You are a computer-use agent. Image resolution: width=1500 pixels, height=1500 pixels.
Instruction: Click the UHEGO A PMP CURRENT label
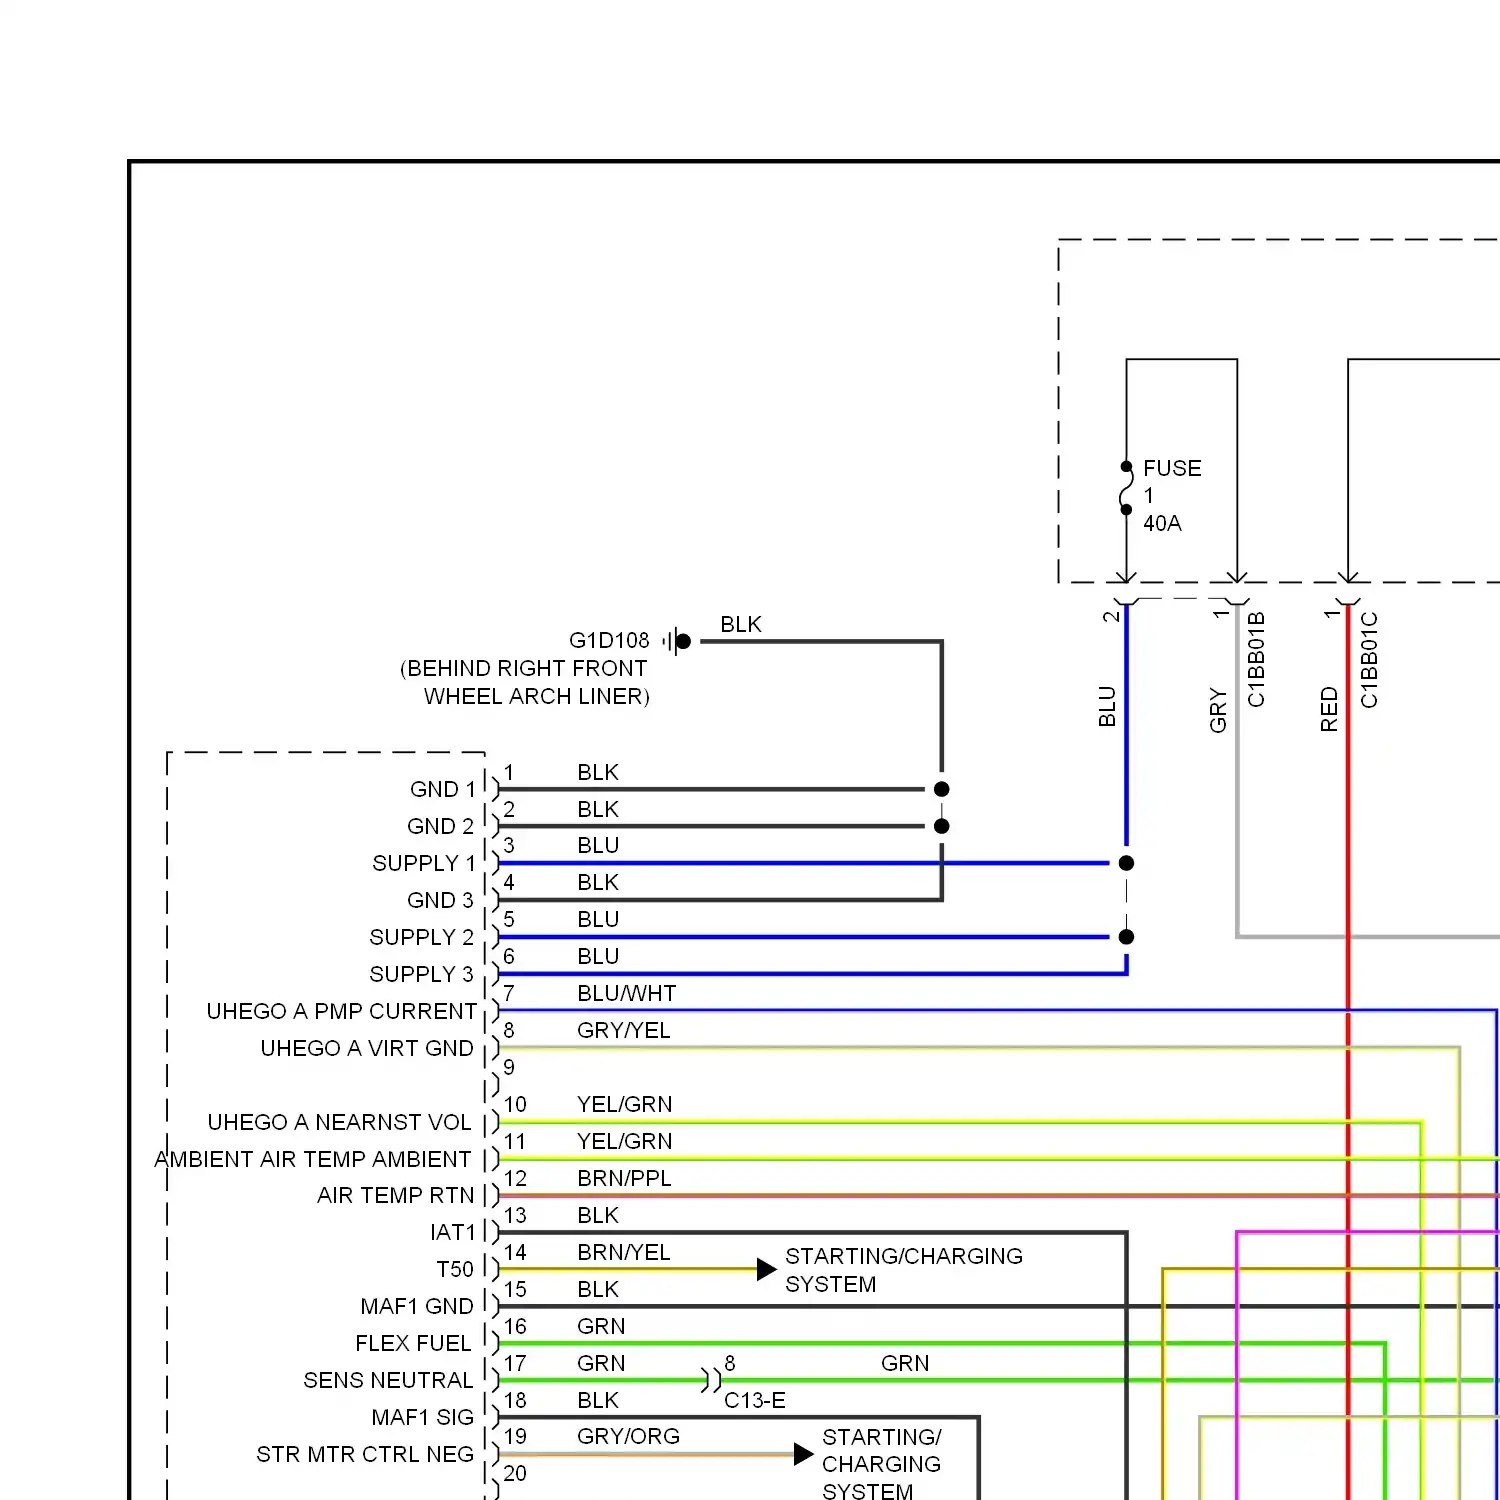click(341, 1011)
